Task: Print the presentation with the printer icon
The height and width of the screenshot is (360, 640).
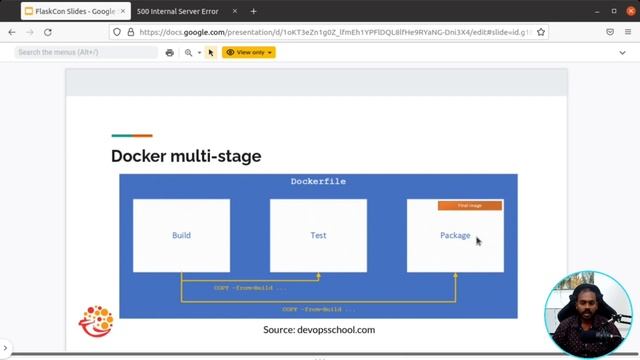Action: [169, 52]
